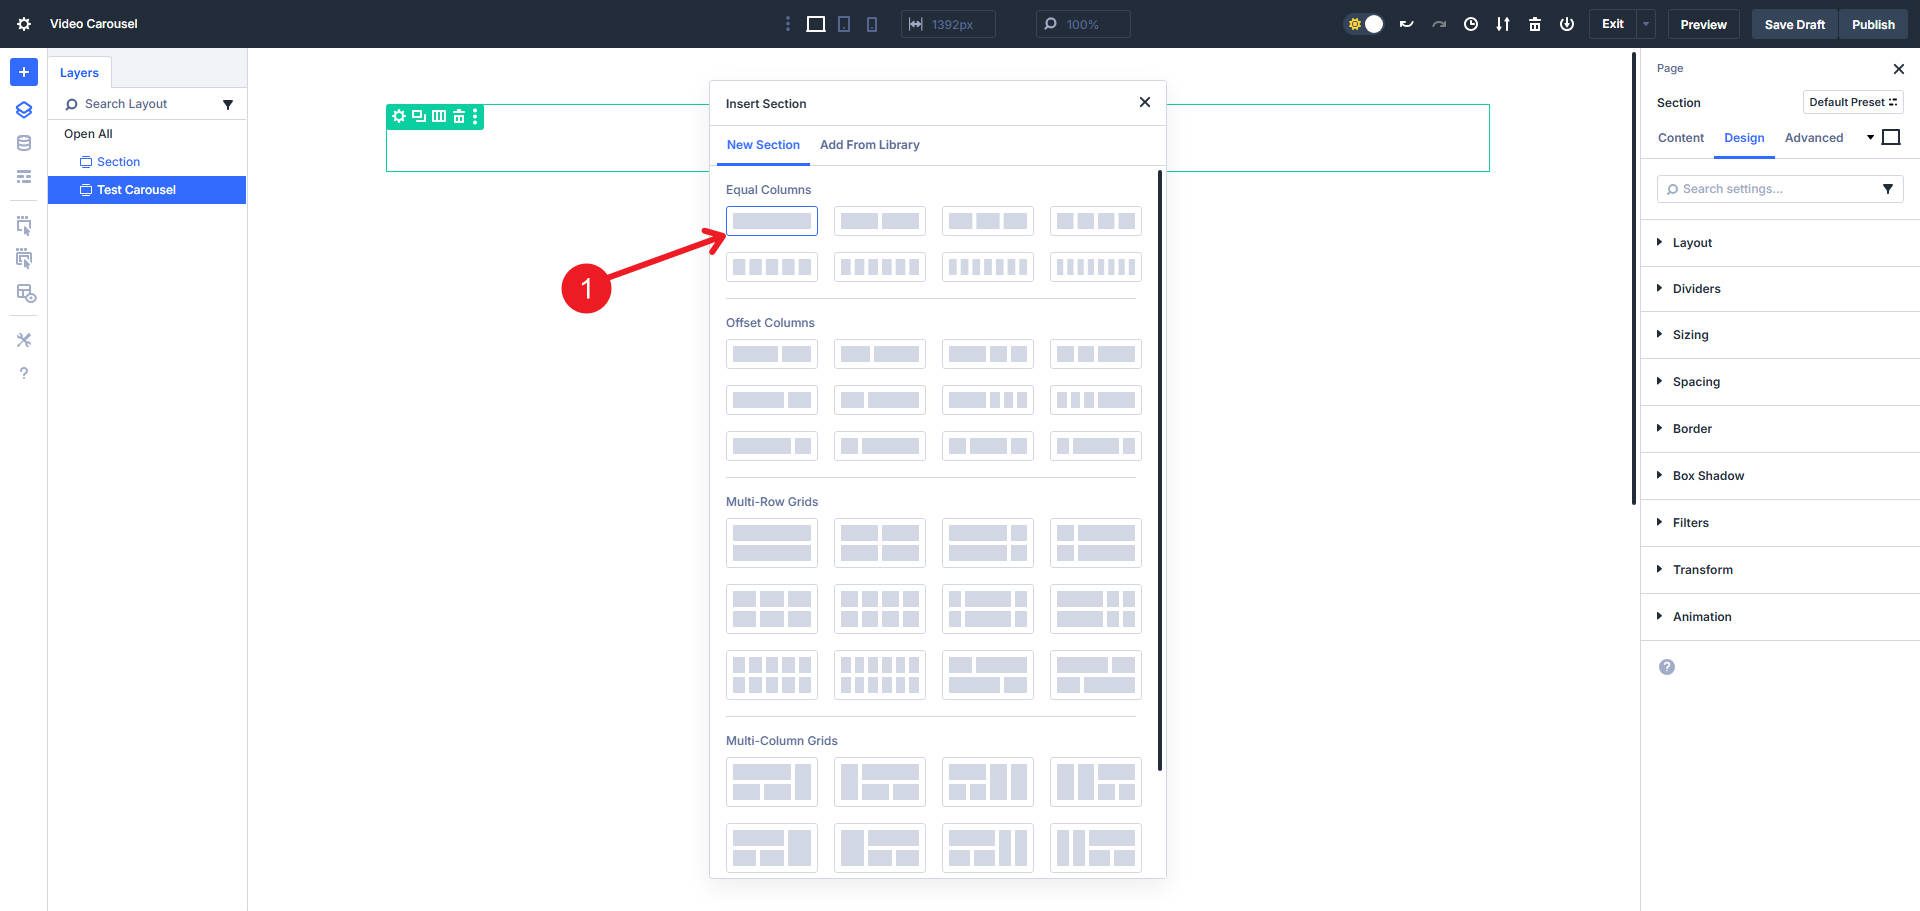The image size is (1920, 911).
Task: Duplicate the section via green toolbar icon
Action: click(x=418, y=116)
